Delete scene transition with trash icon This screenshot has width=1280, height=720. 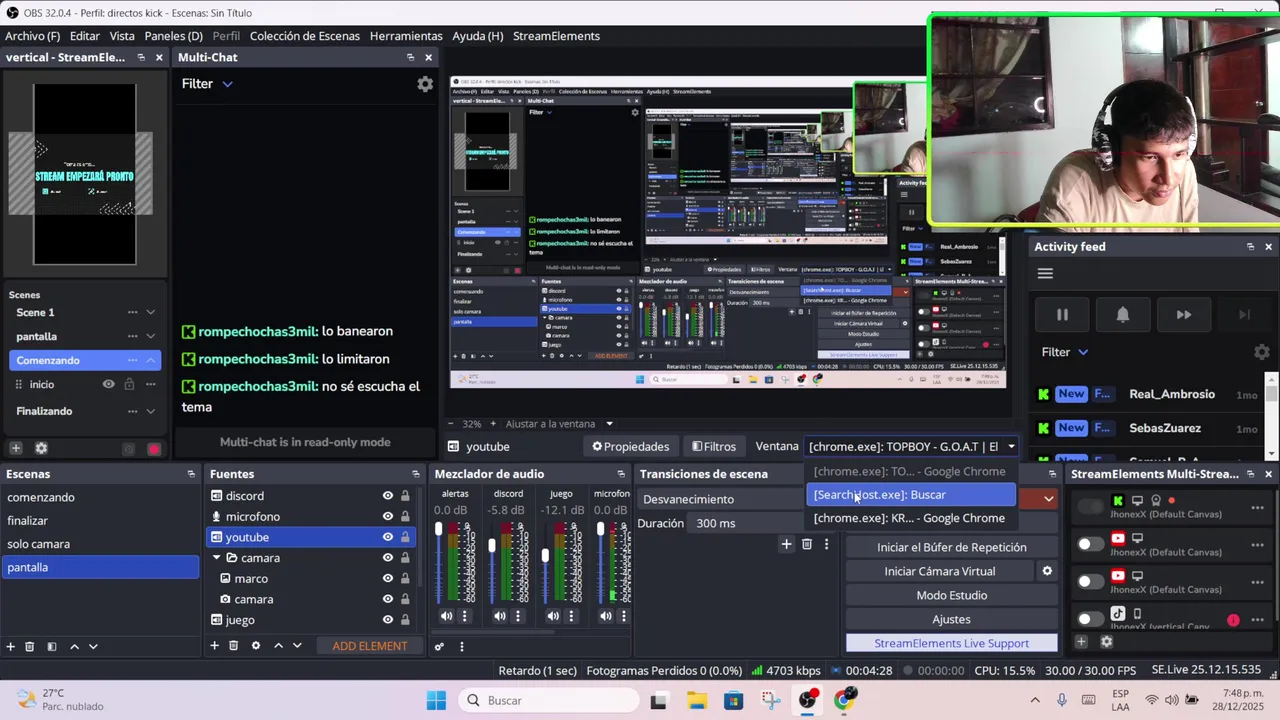point(807,544)
